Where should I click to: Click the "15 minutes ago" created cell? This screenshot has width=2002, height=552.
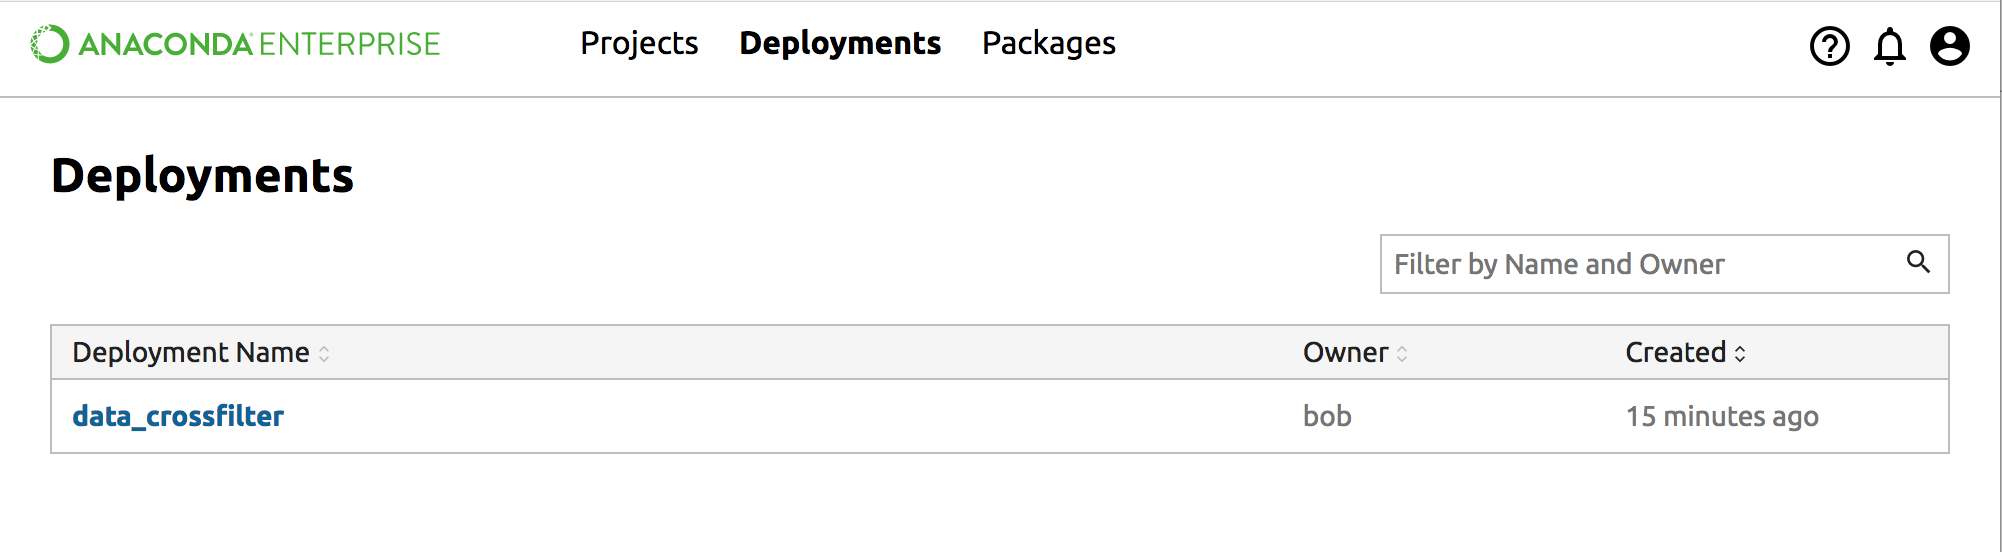click(1721, 416)
